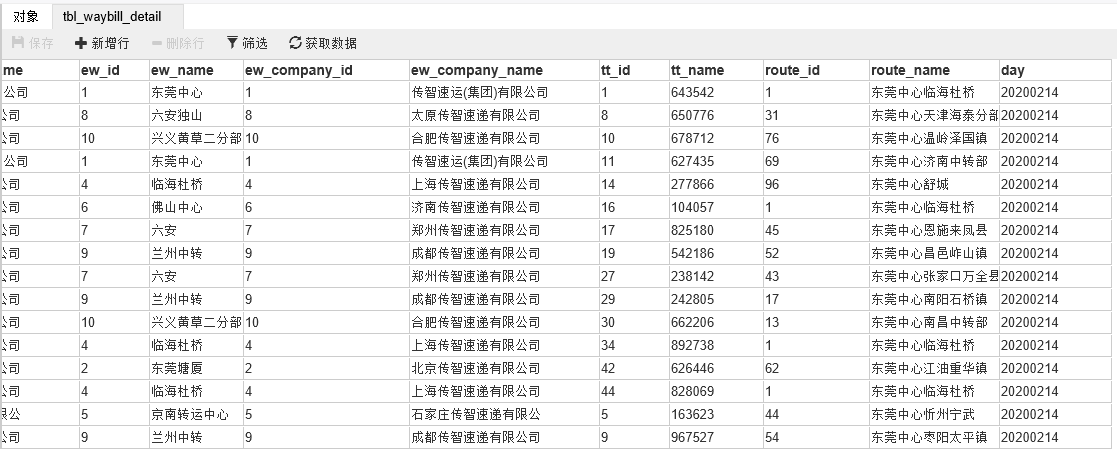Click the filter funnel icon
The image size is (1117, 449).
click(232, 43)
